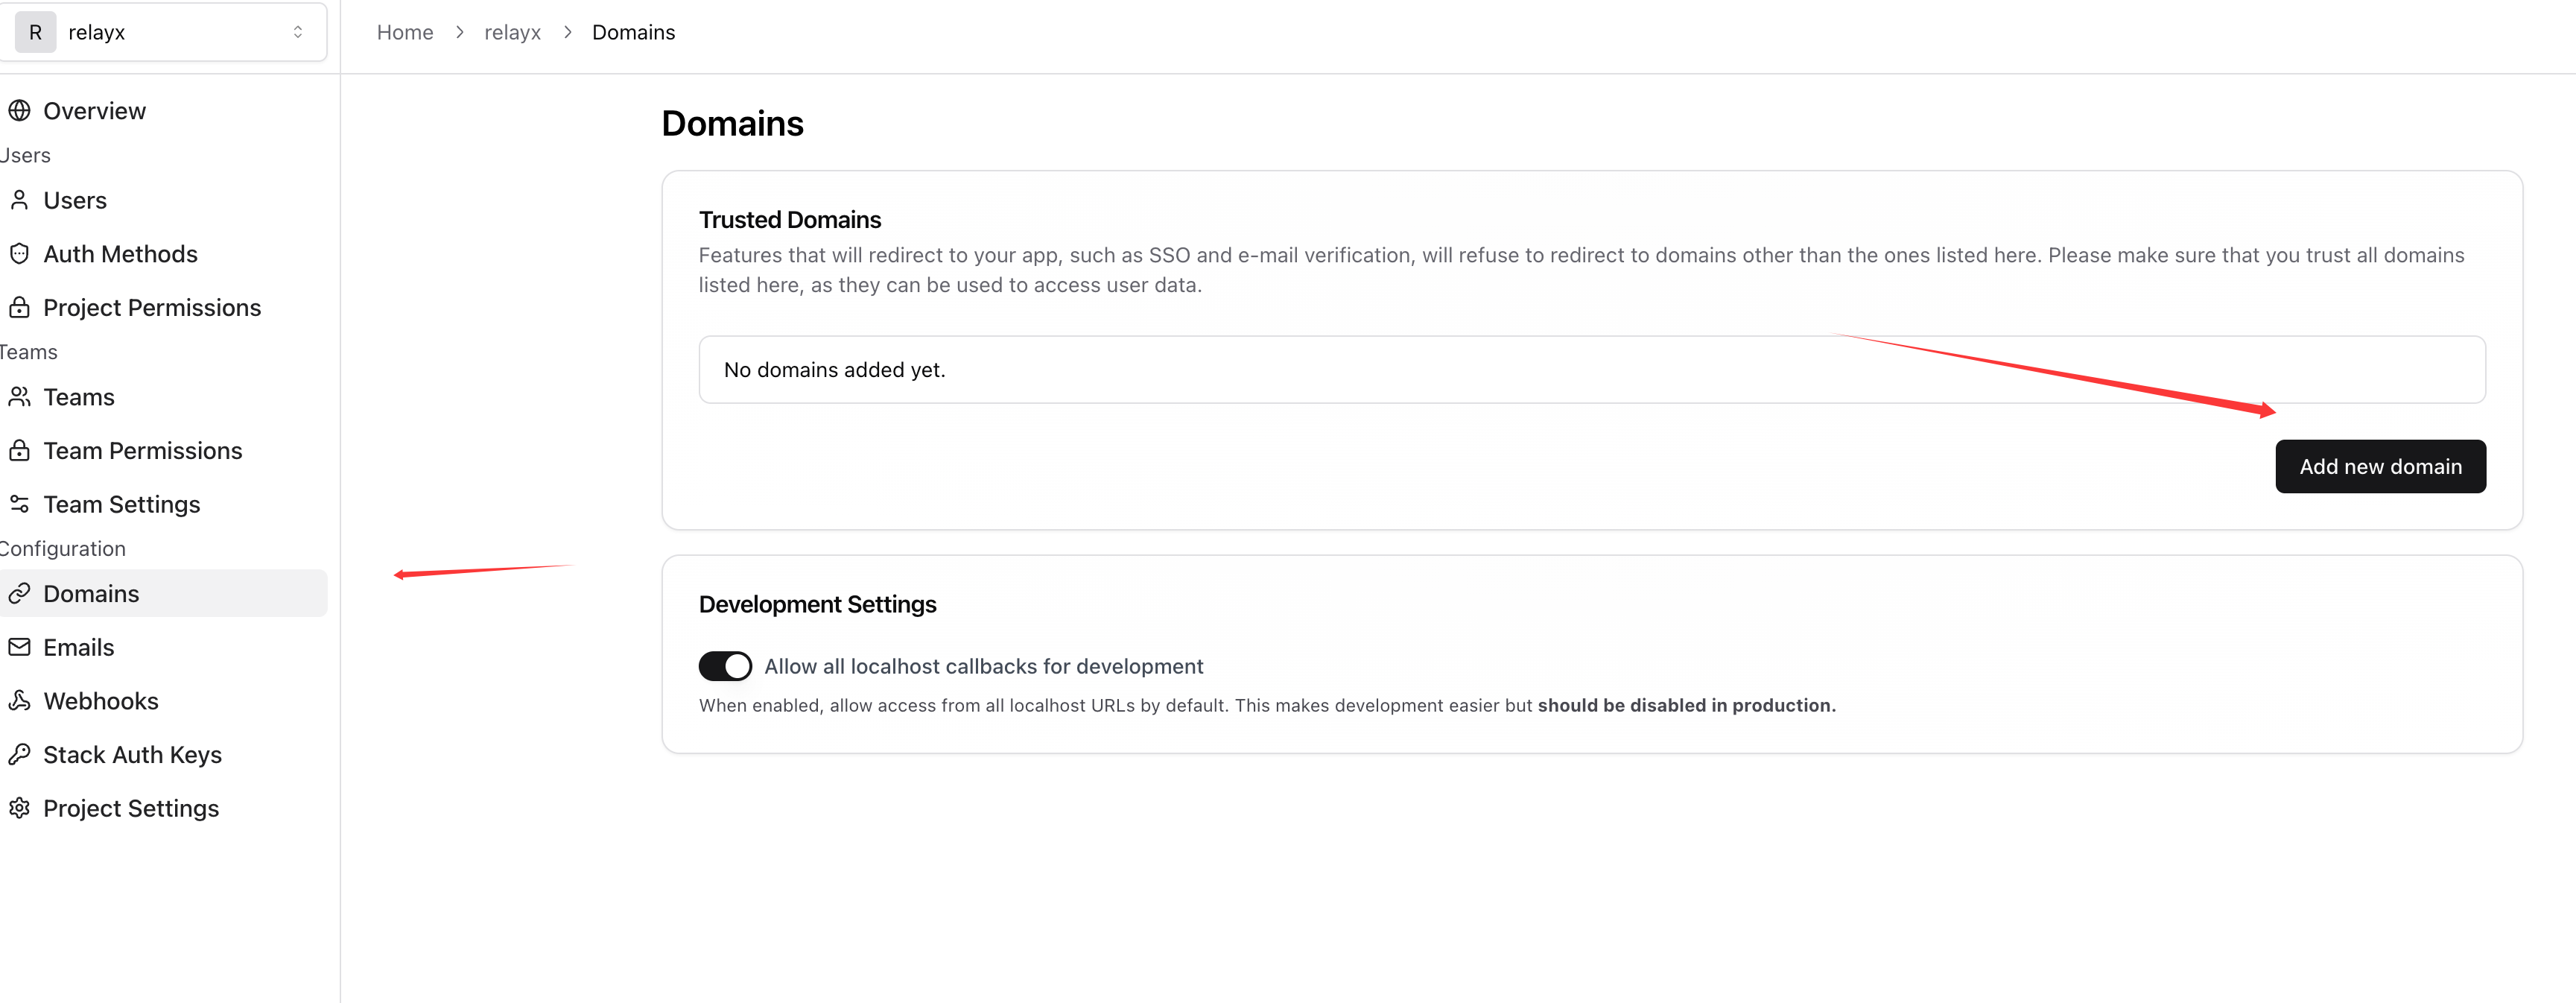Click the project switcher up-down chevrons
Image resolution: width=2576 pixels, height=1003 pixels.
[297, 32]
